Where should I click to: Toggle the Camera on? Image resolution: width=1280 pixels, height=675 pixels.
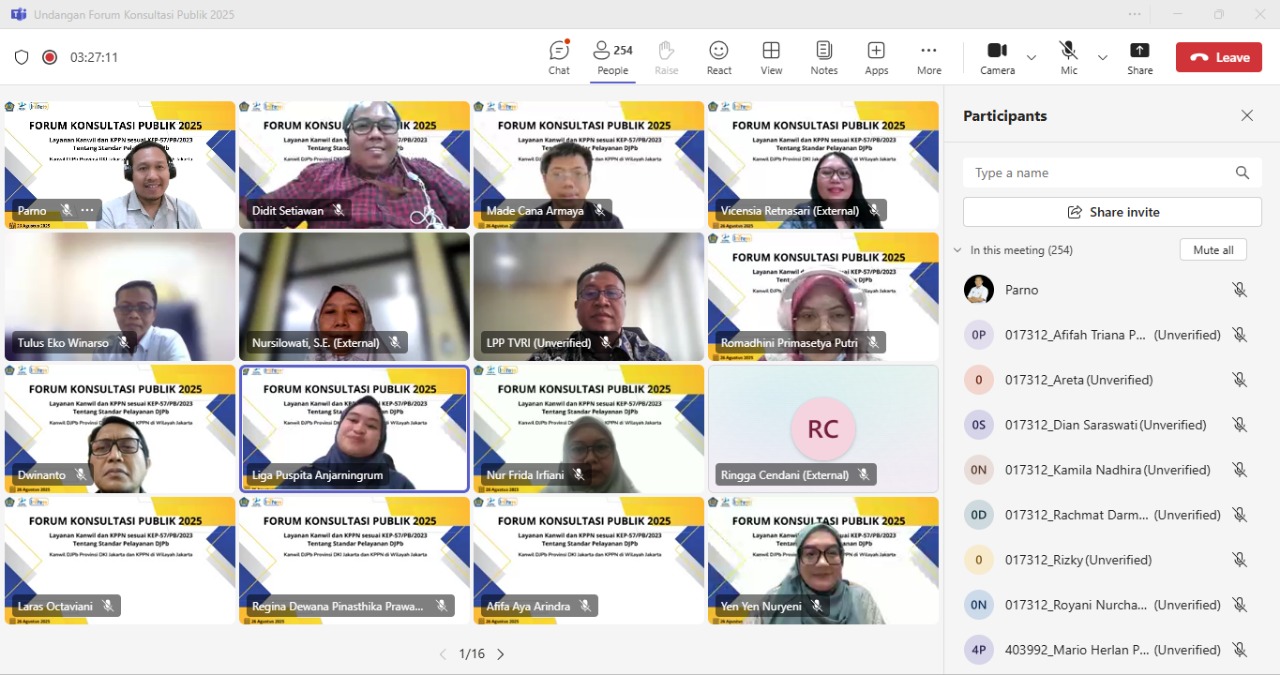(x=996, y=57)
